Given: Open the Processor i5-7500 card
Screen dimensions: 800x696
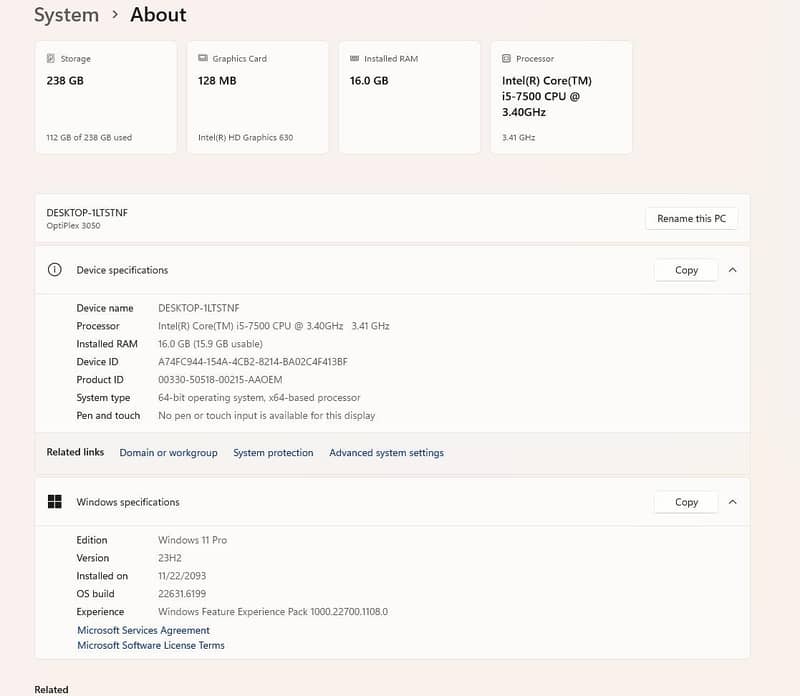Looking at the screenshot, I should click(x=561, y=97).
